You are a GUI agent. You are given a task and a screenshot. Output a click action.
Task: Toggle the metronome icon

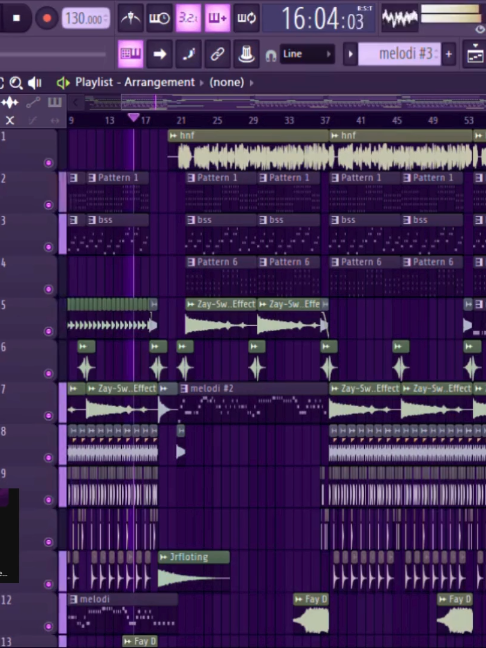tap(131, 18)
